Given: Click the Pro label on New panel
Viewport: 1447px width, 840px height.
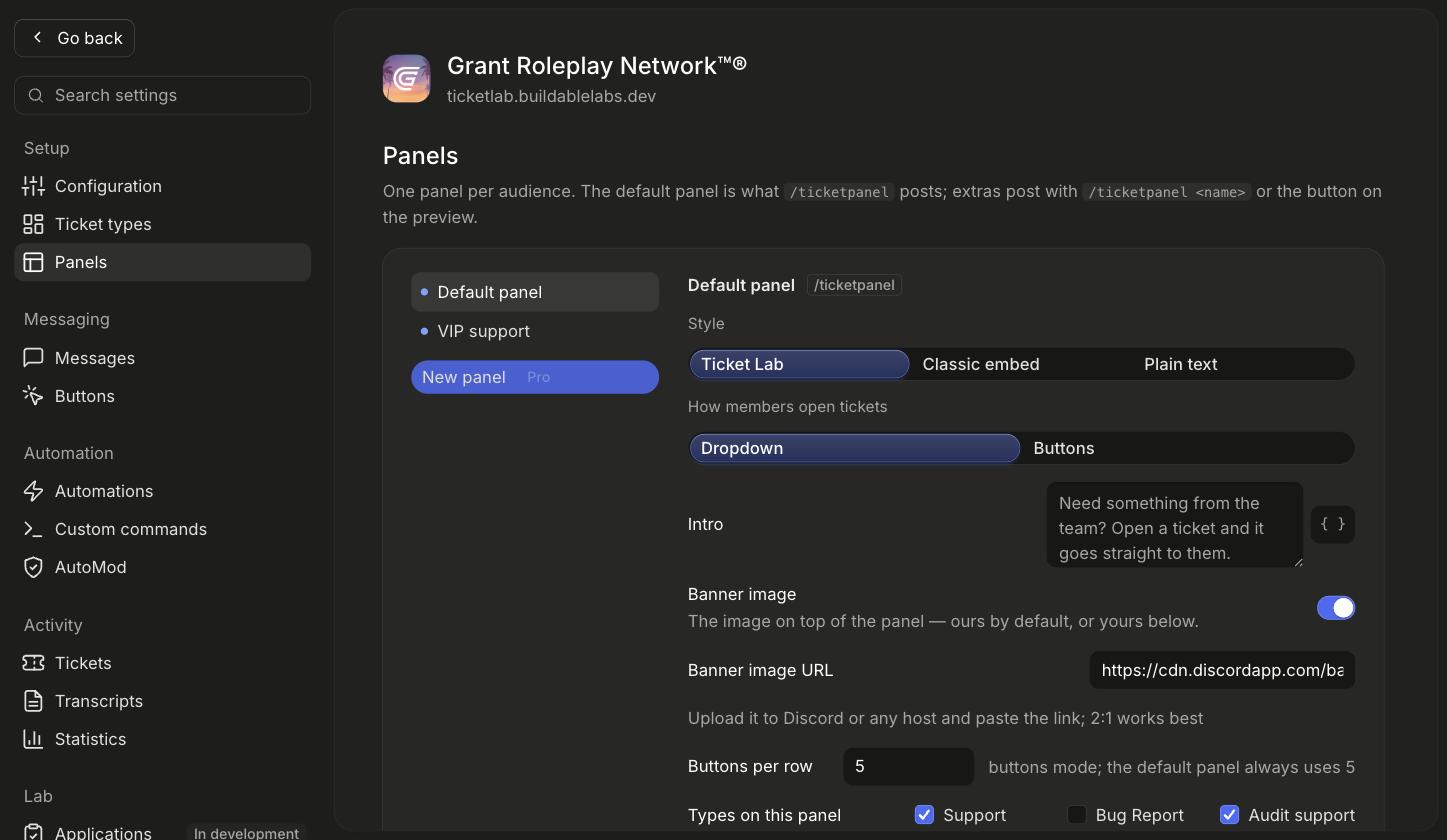Looking at the screenshot, I should pyautogui.click(x=538, y=377).
